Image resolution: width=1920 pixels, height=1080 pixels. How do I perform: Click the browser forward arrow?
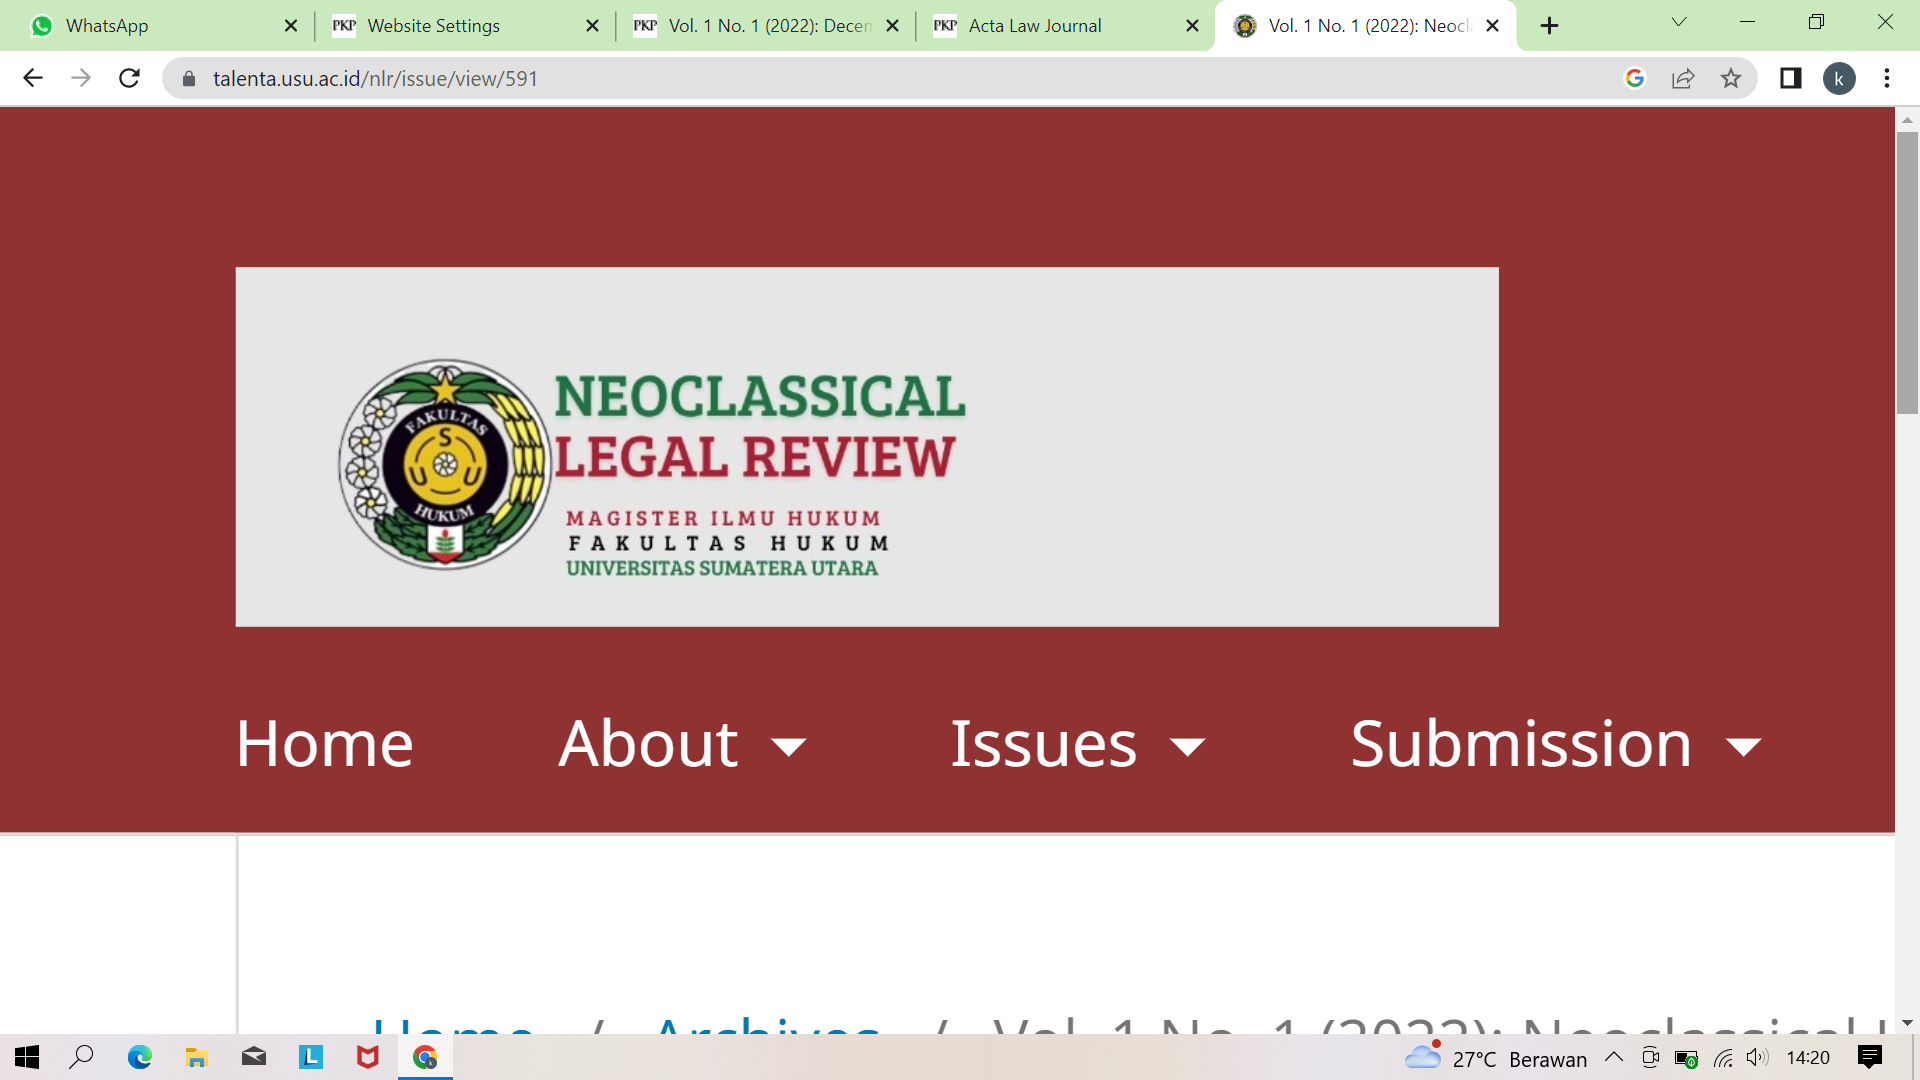tap(81, 78)
